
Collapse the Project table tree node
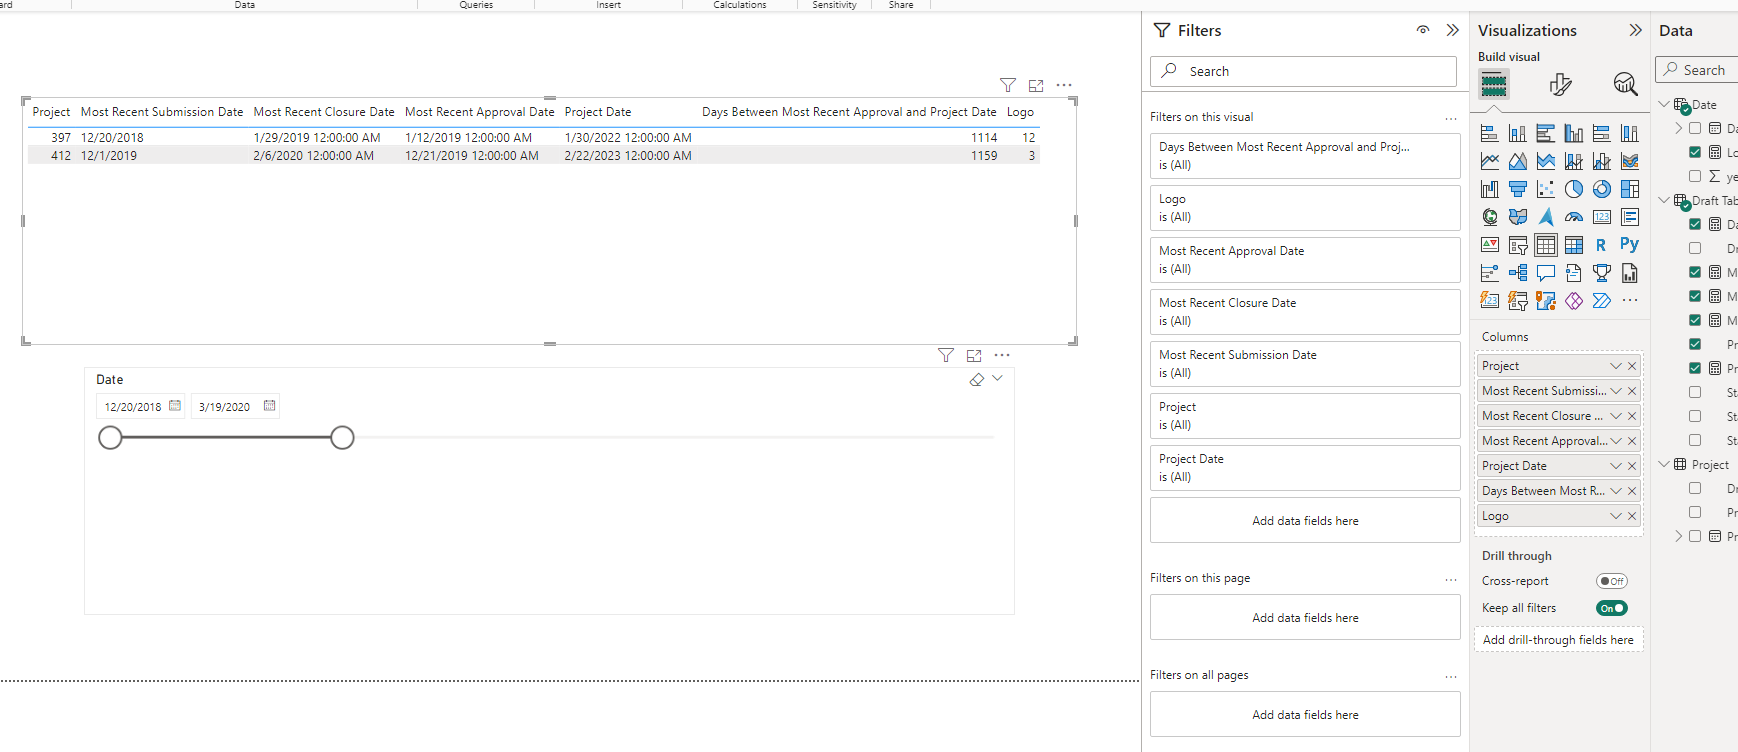(1664, 464)
